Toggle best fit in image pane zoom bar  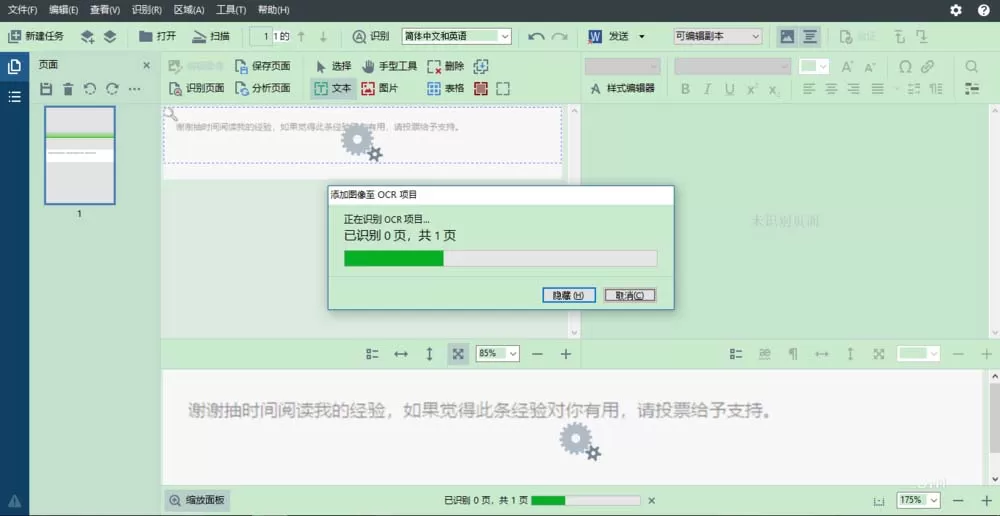(x=458, y=354)
